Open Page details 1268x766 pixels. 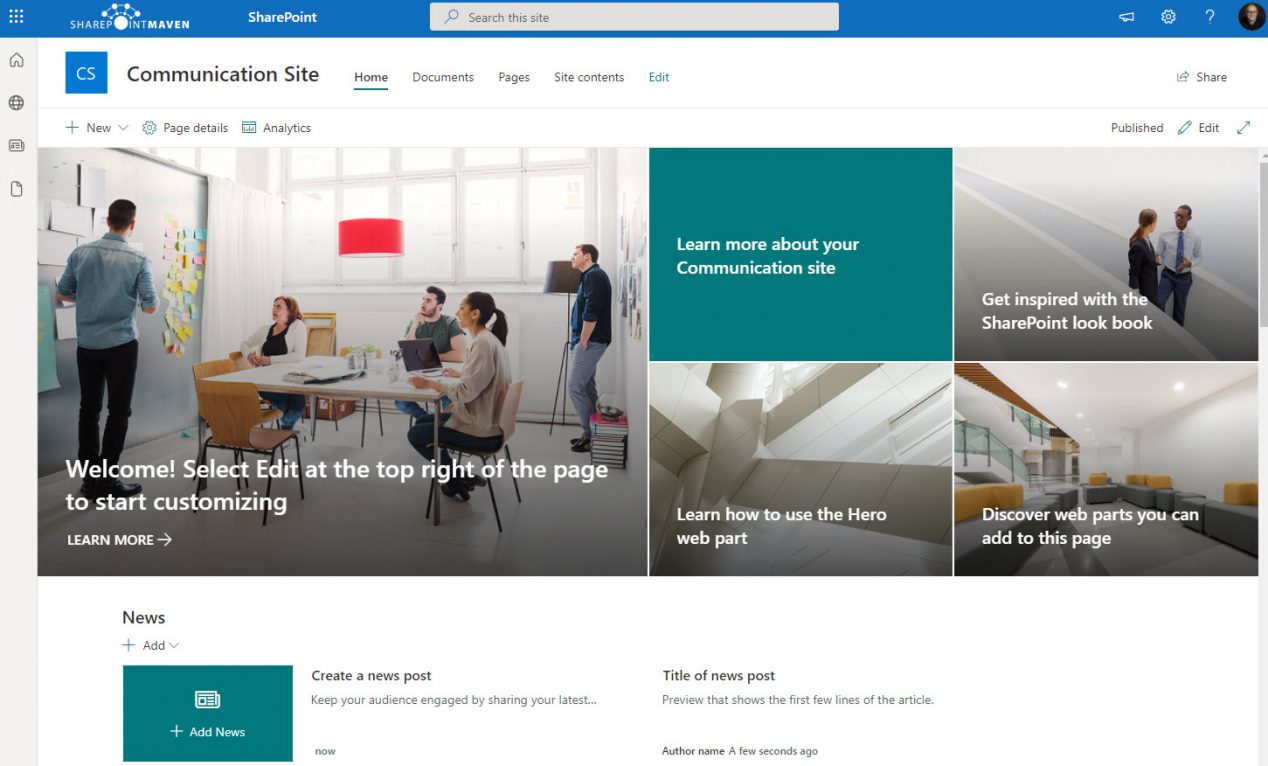[185, 127]
